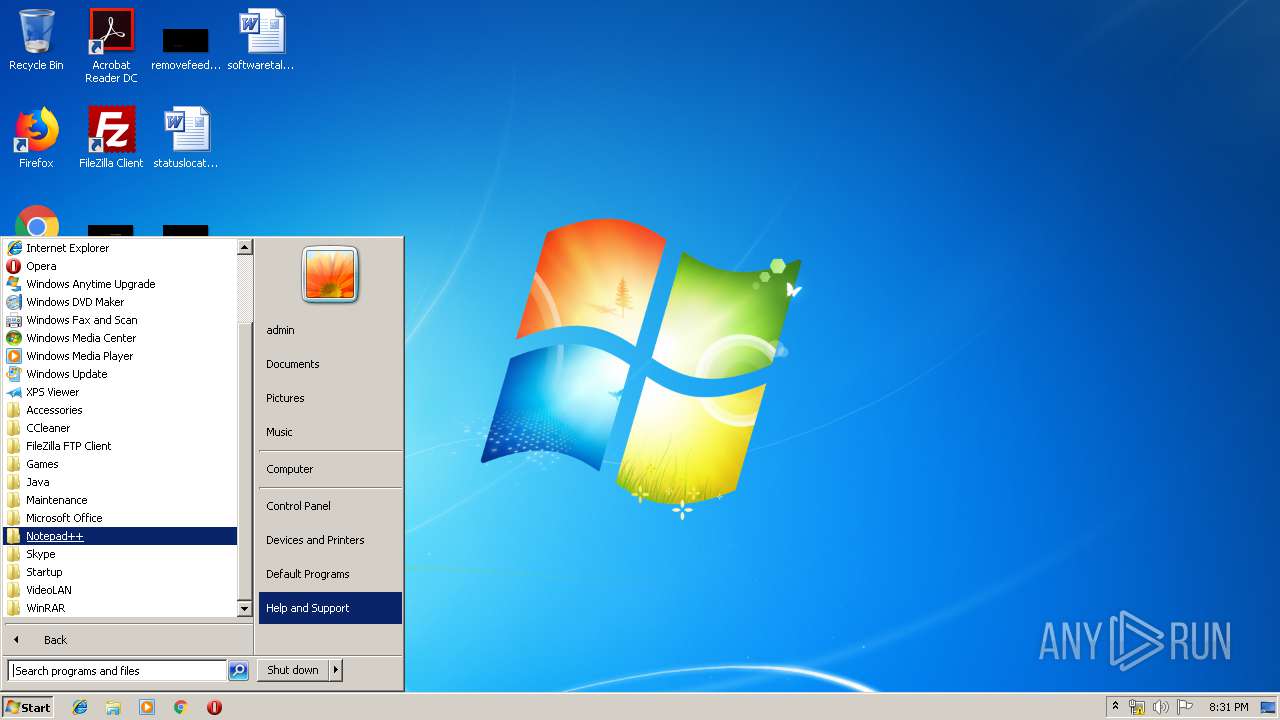Expand the Startup folder
The width and height of the screenshot is (1280, 720).
pyautogui.click(x=120, y=572)
